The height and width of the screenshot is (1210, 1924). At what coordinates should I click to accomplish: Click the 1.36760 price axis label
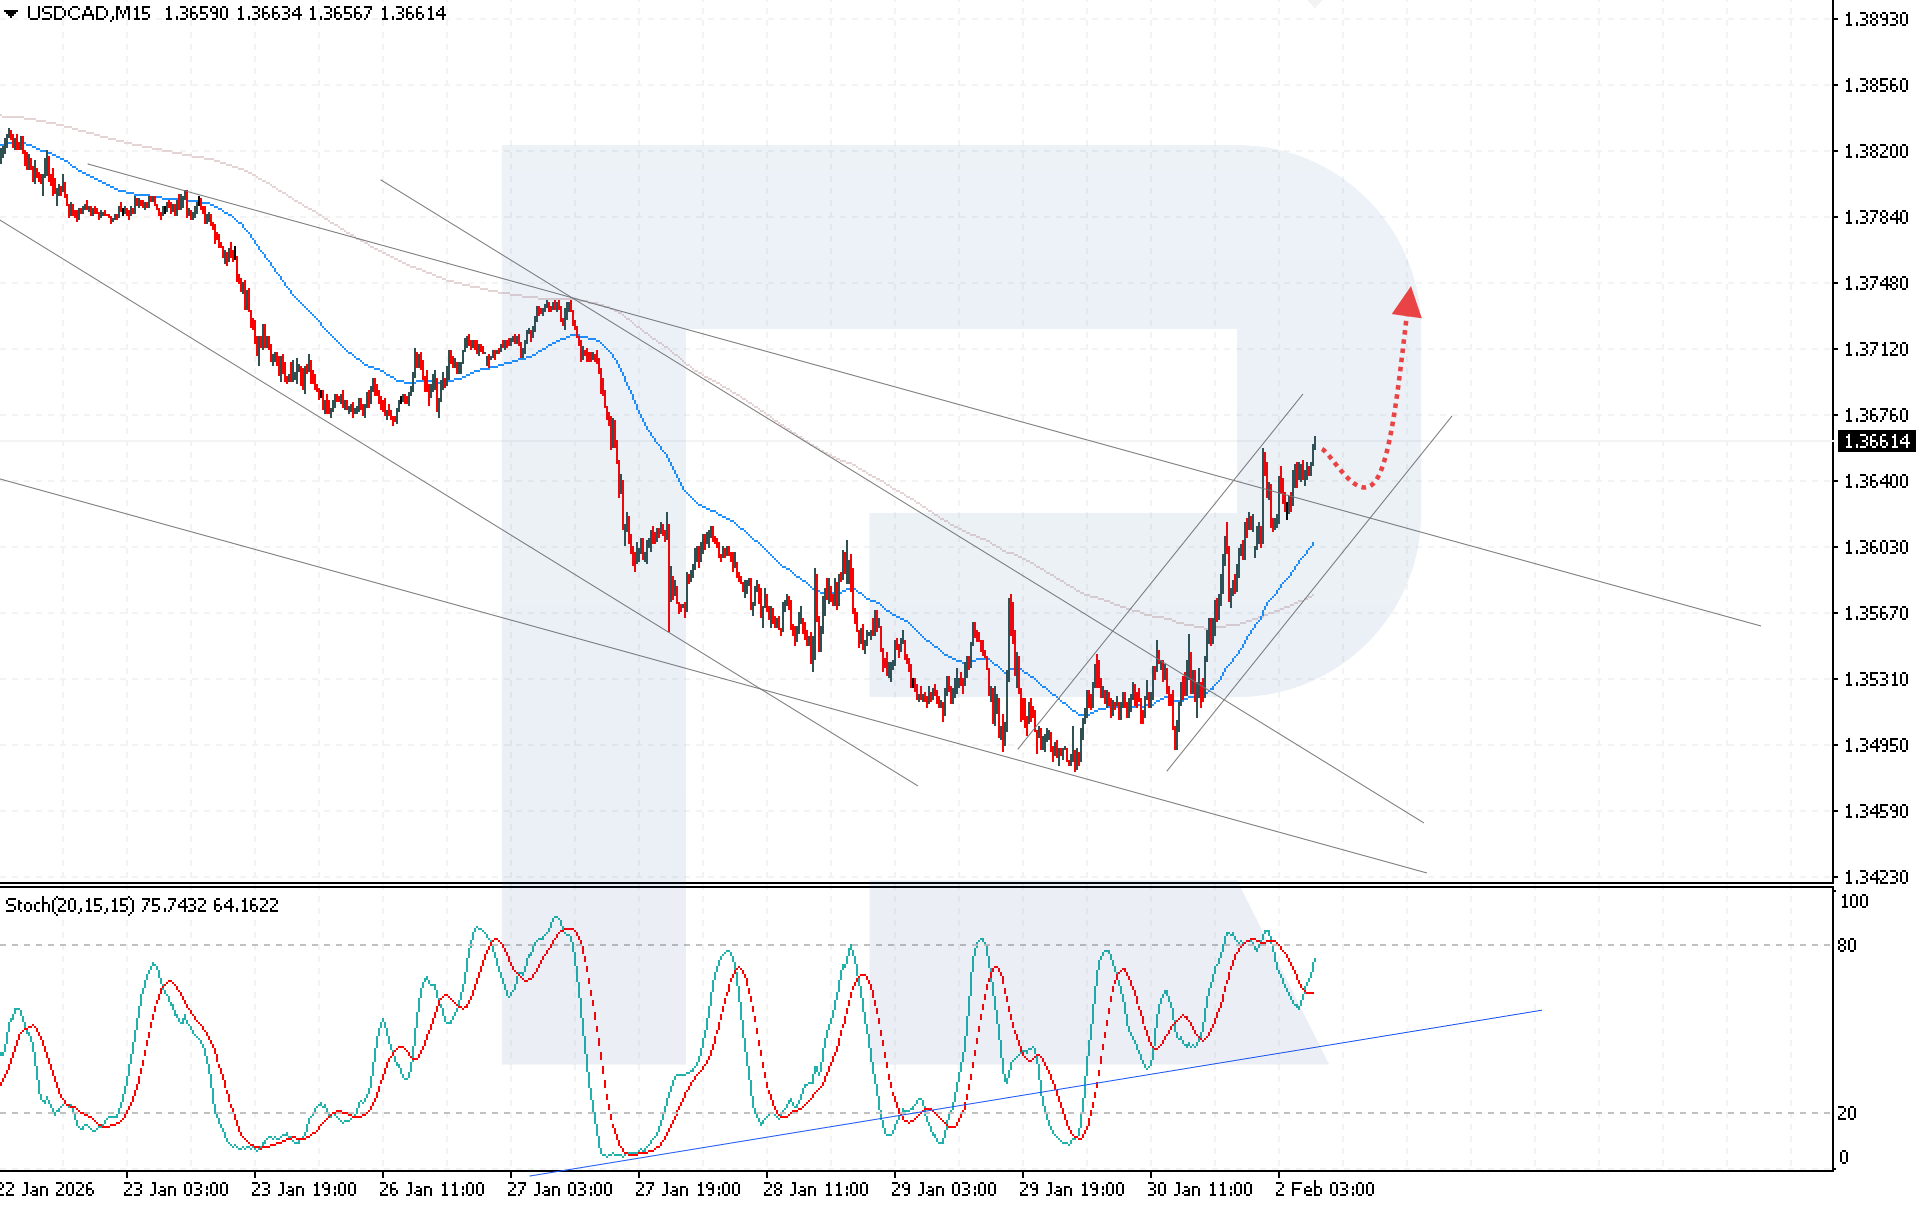(1876, 415)
